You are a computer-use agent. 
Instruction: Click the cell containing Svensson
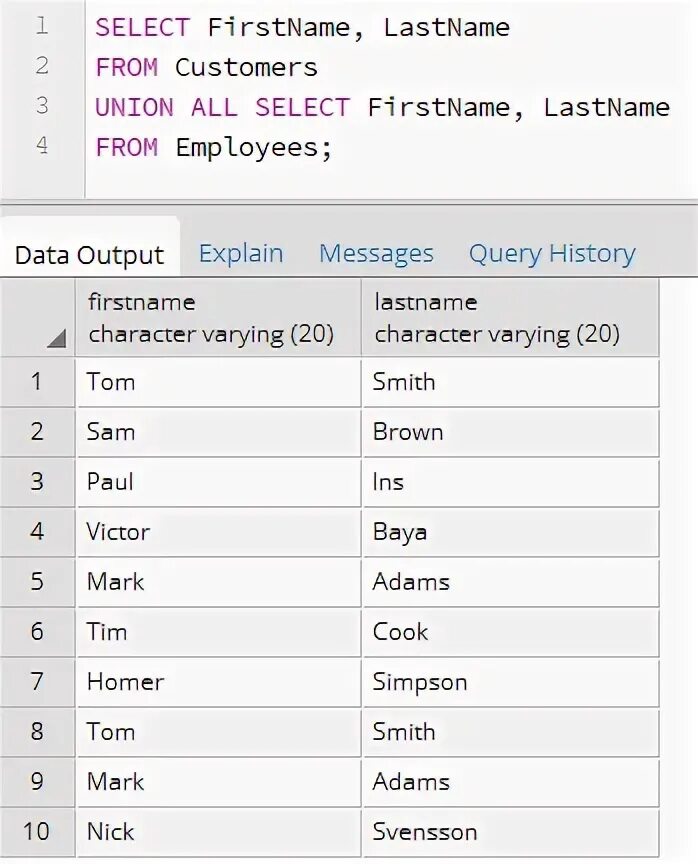(x=511, y=831)
